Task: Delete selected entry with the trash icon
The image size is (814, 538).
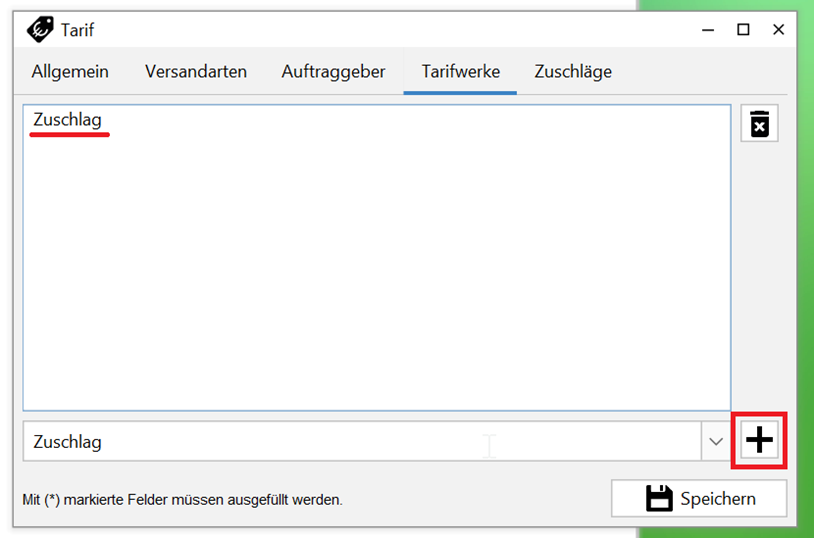Action: (760, 124)
